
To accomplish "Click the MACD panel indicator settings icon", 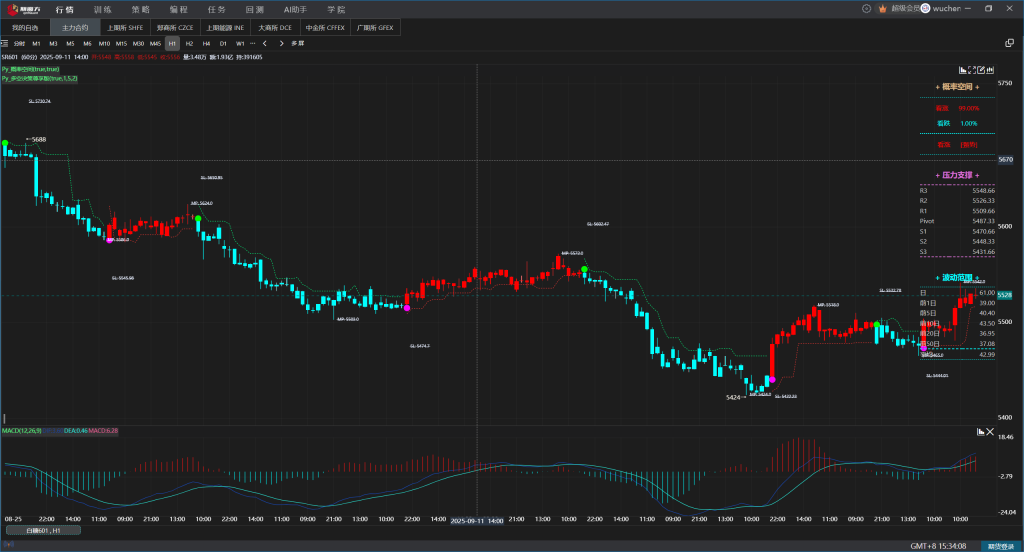I will [979, 432].
